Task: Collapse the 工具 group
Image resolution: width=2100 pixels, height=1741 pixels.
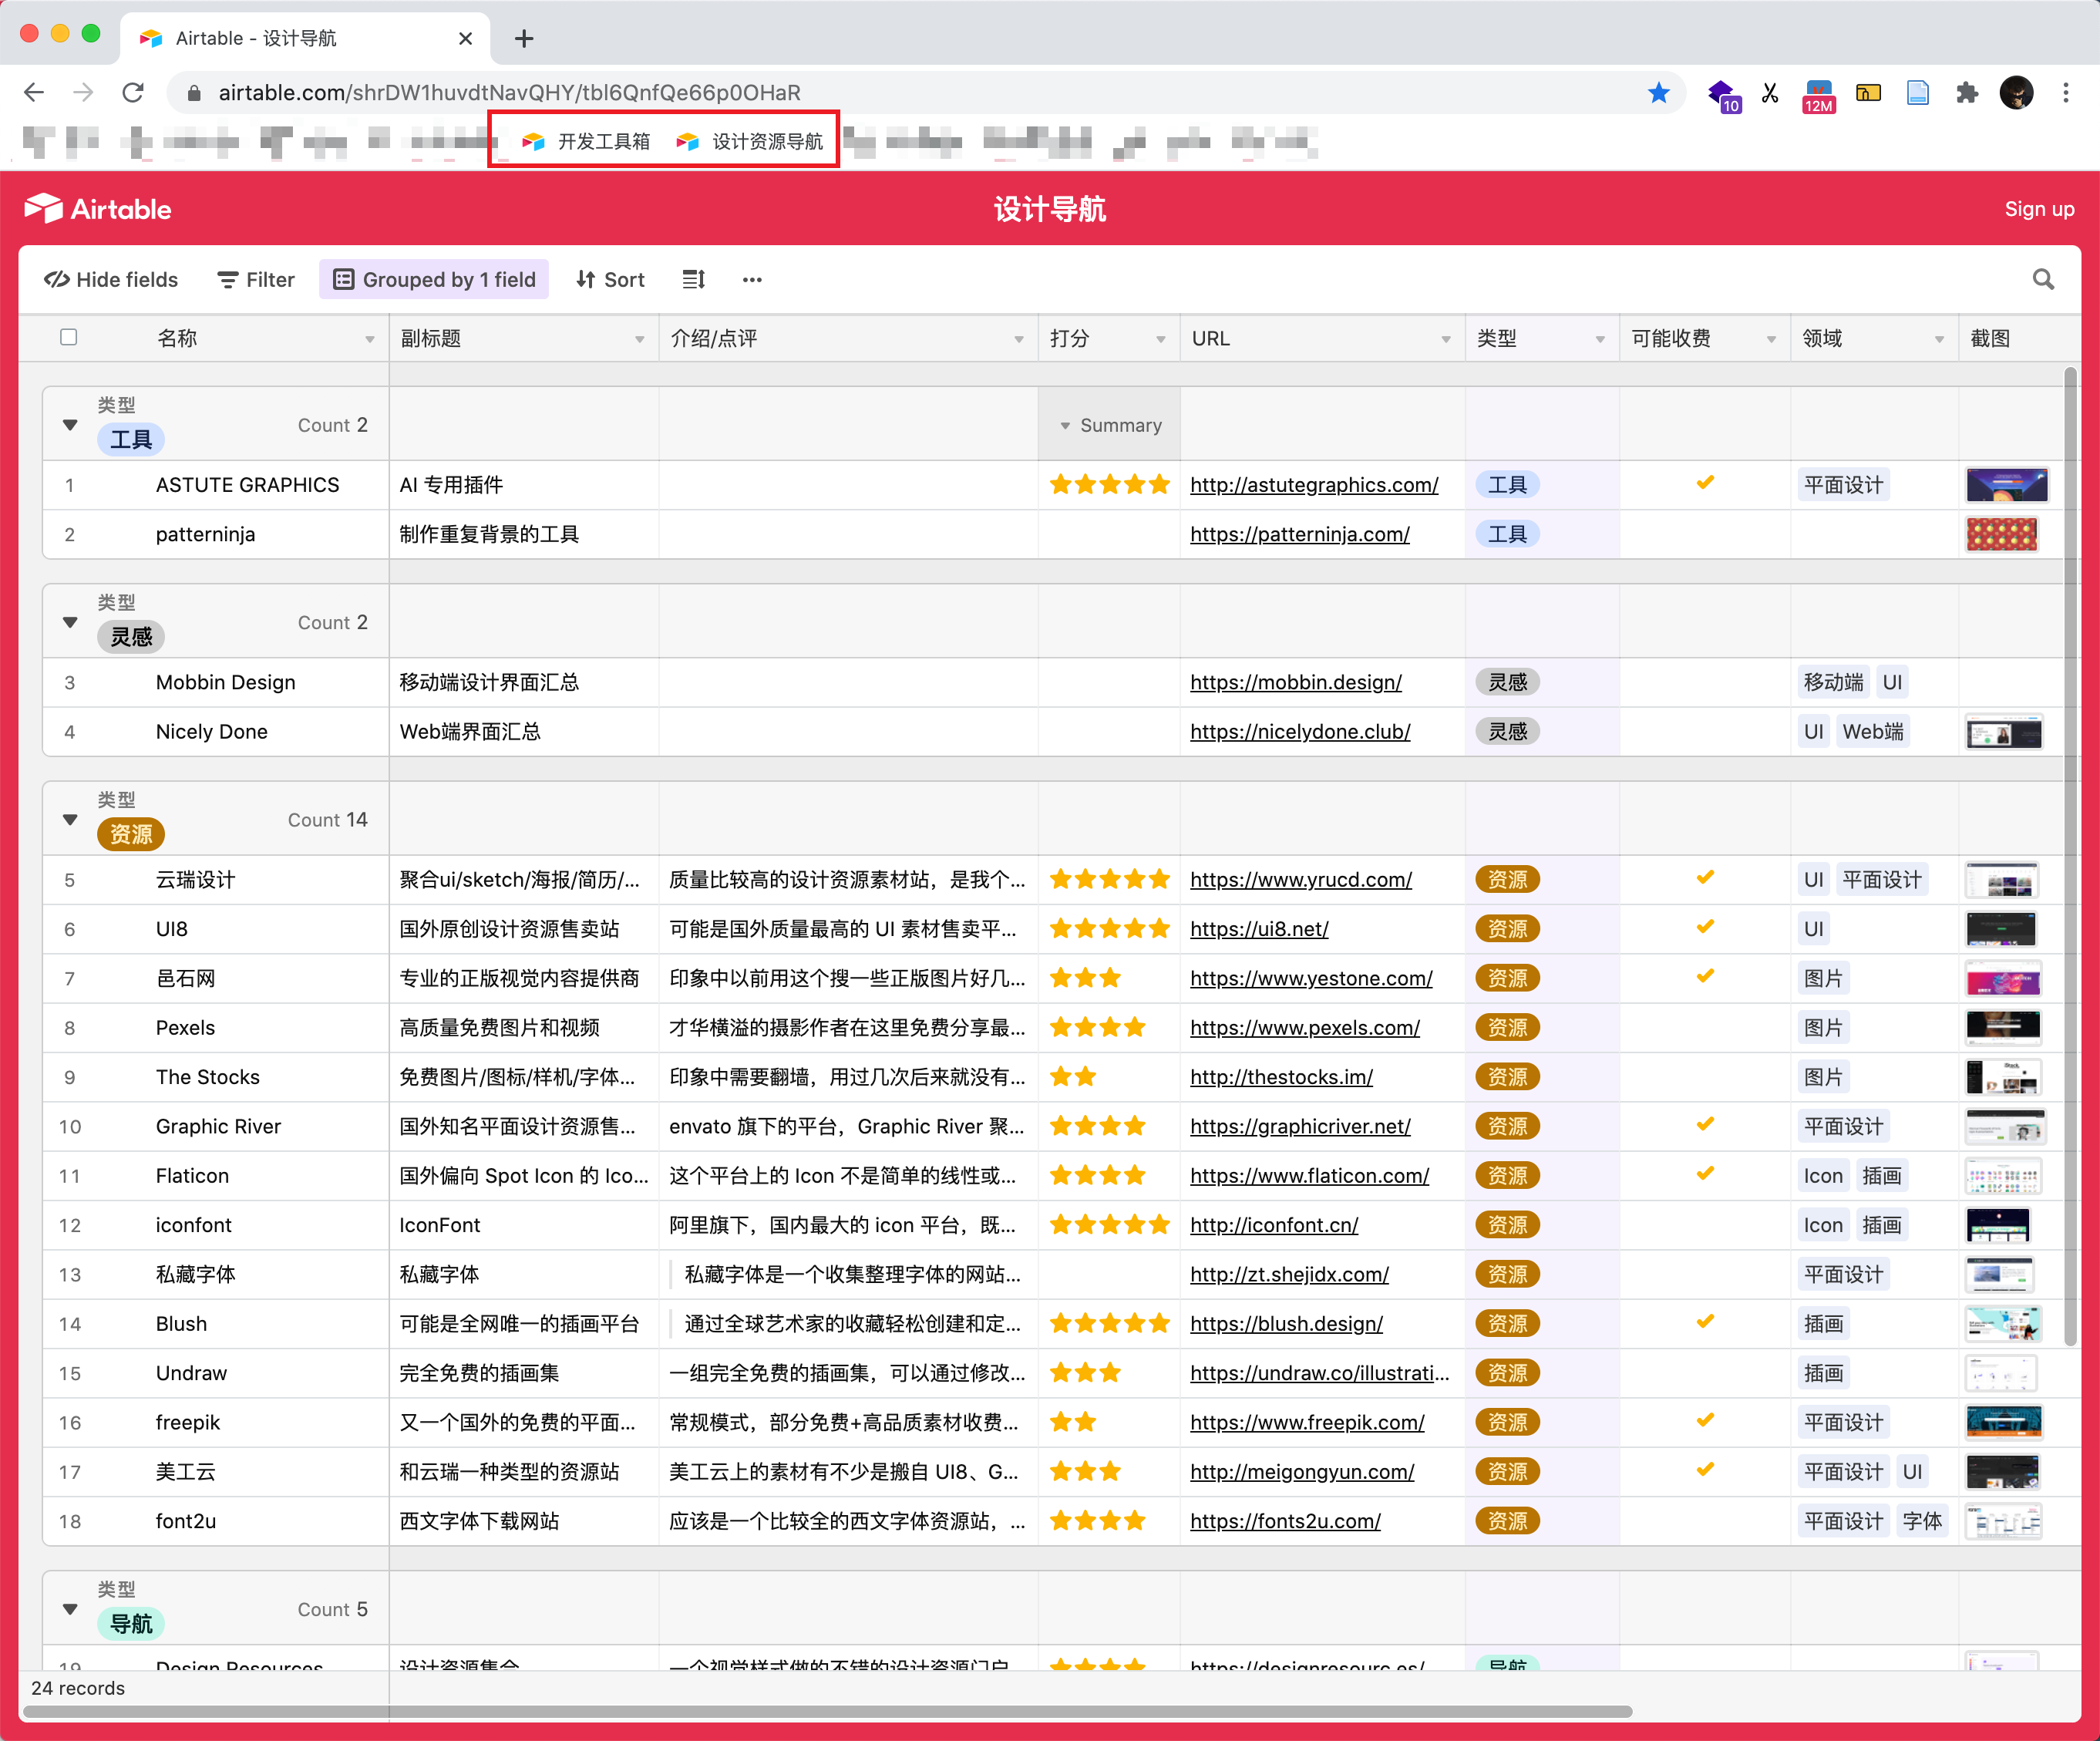Action: tap(70, 425)
